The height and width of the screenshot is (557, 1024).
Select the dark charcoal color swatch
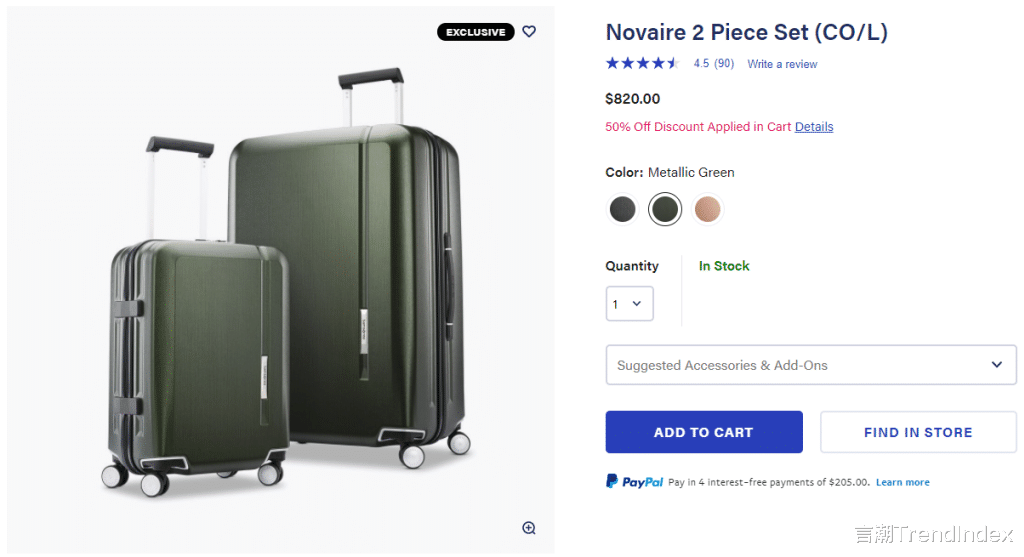click(622, 210)
